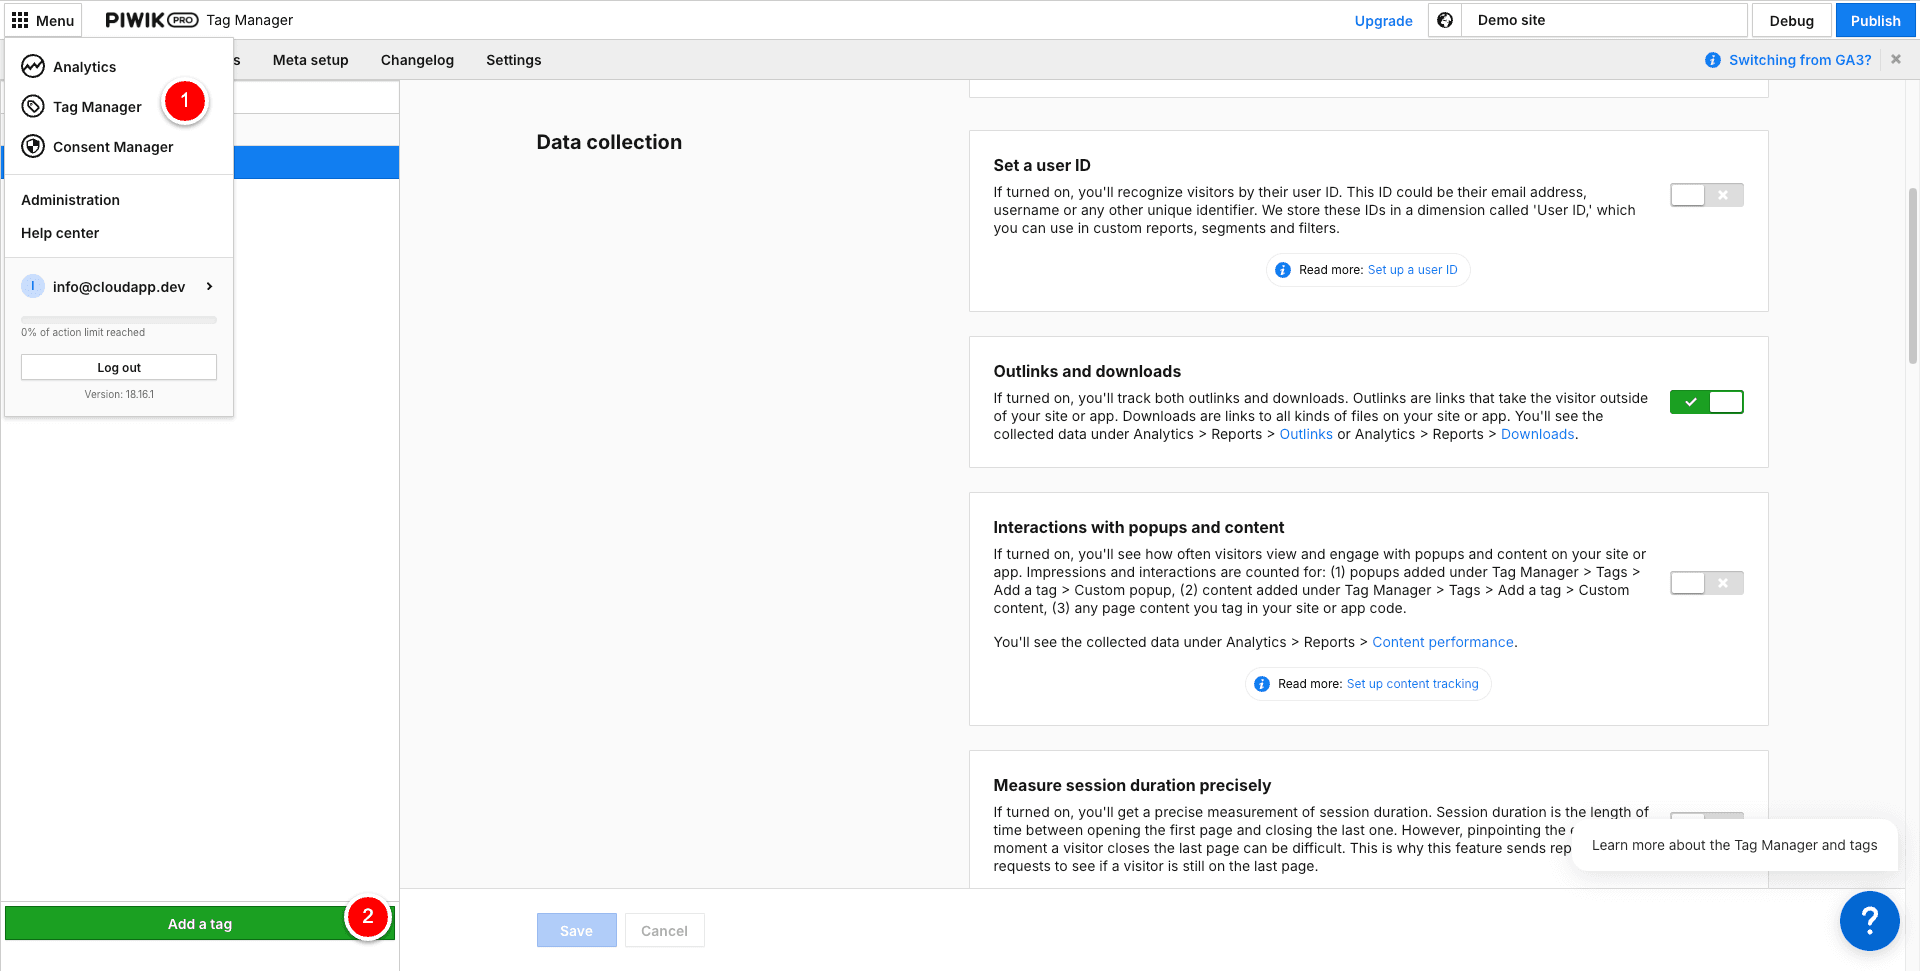Click the blue help question mark button
This screenshot has height=971, width=1920.
[1869, 920]
